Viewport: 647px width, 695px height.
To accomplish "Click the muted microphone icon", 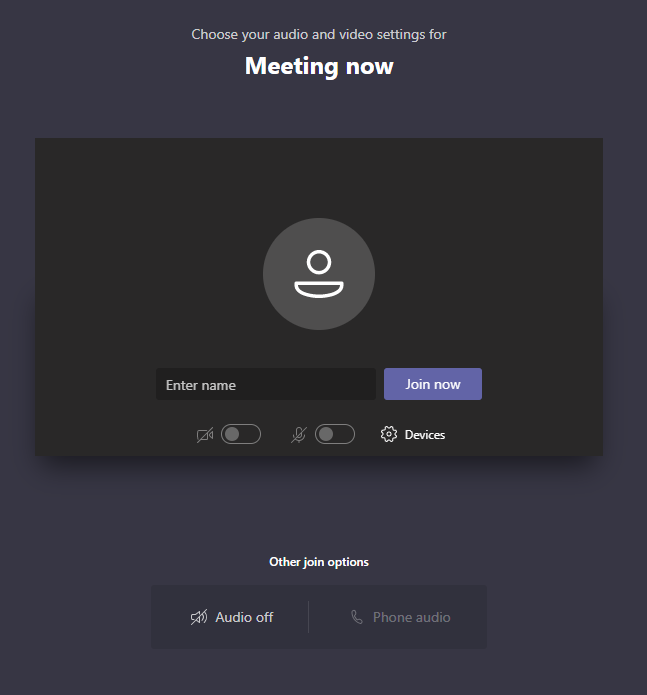I will coord(299,435).
